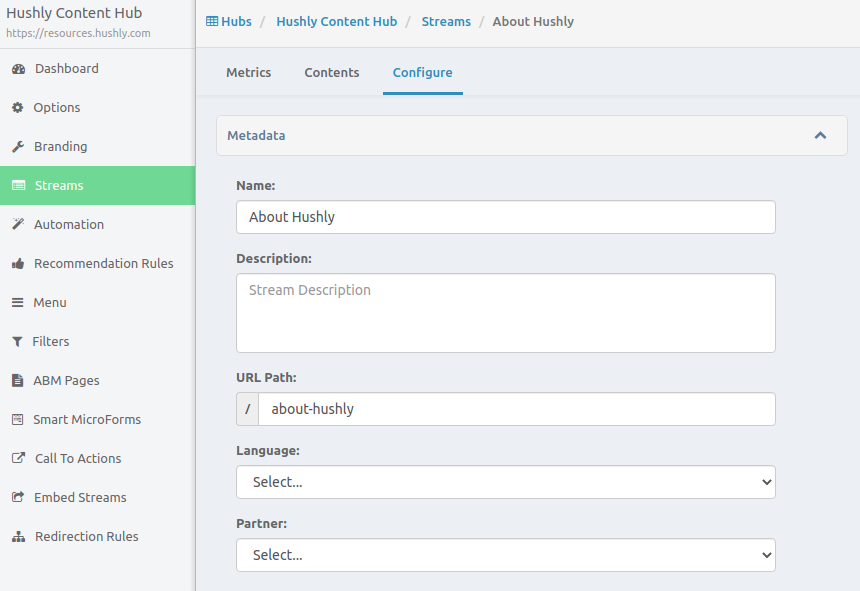Click the Dashboard gauge icon
860x591 pixels.
(x=19, y=69)
